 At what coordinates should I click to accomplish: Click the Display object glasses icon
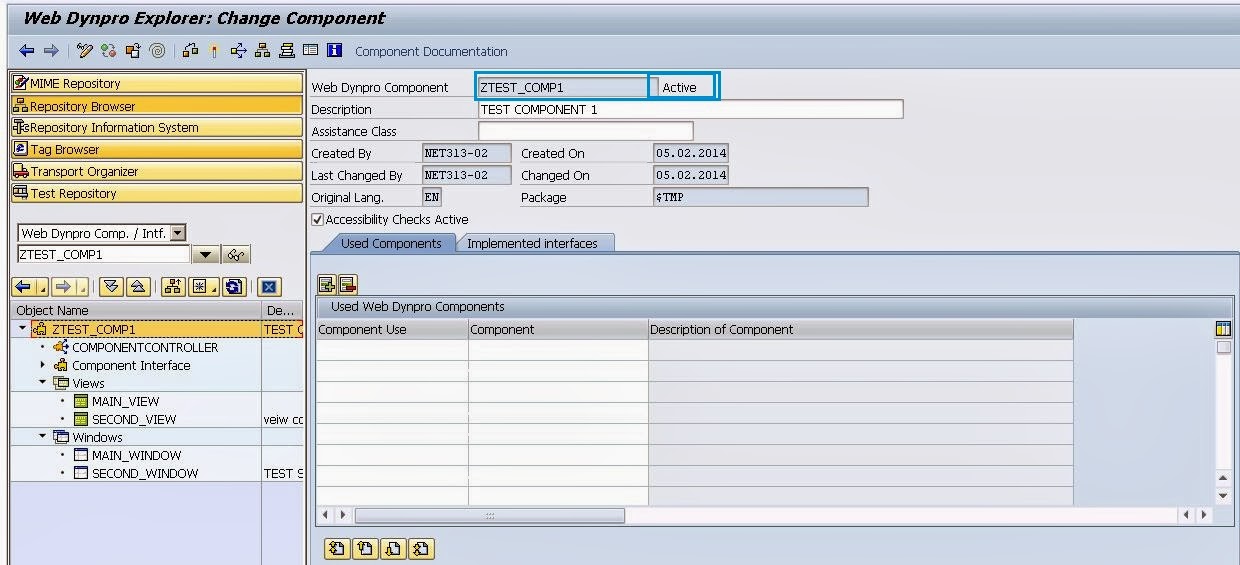237,255
